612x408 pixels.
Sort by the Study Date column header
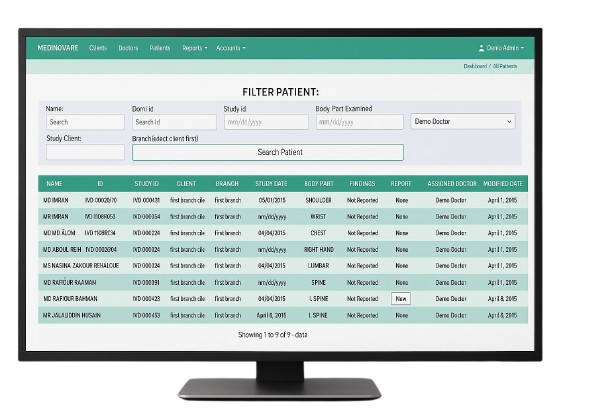[271, 184]
